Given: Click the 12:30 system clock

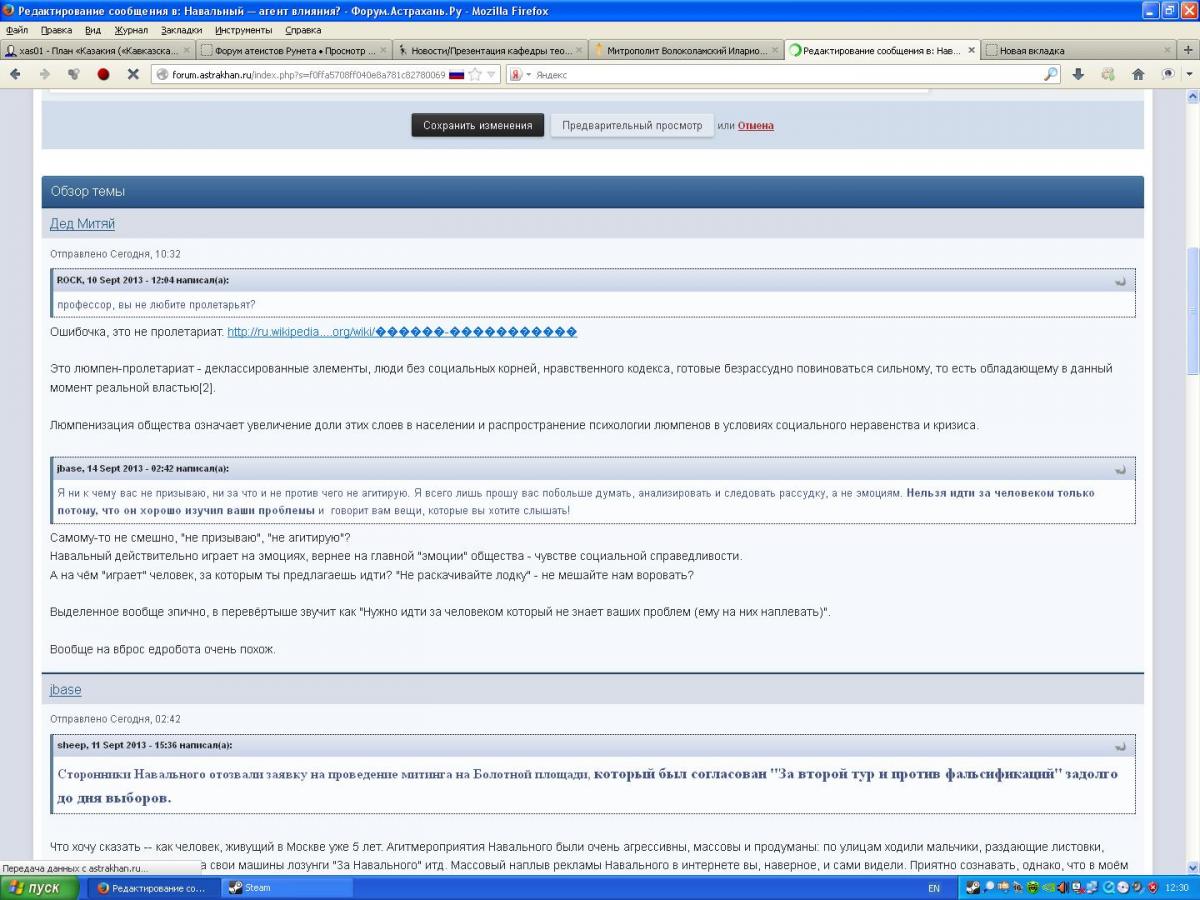Looking at the screenshot, I should point(1177,888).
